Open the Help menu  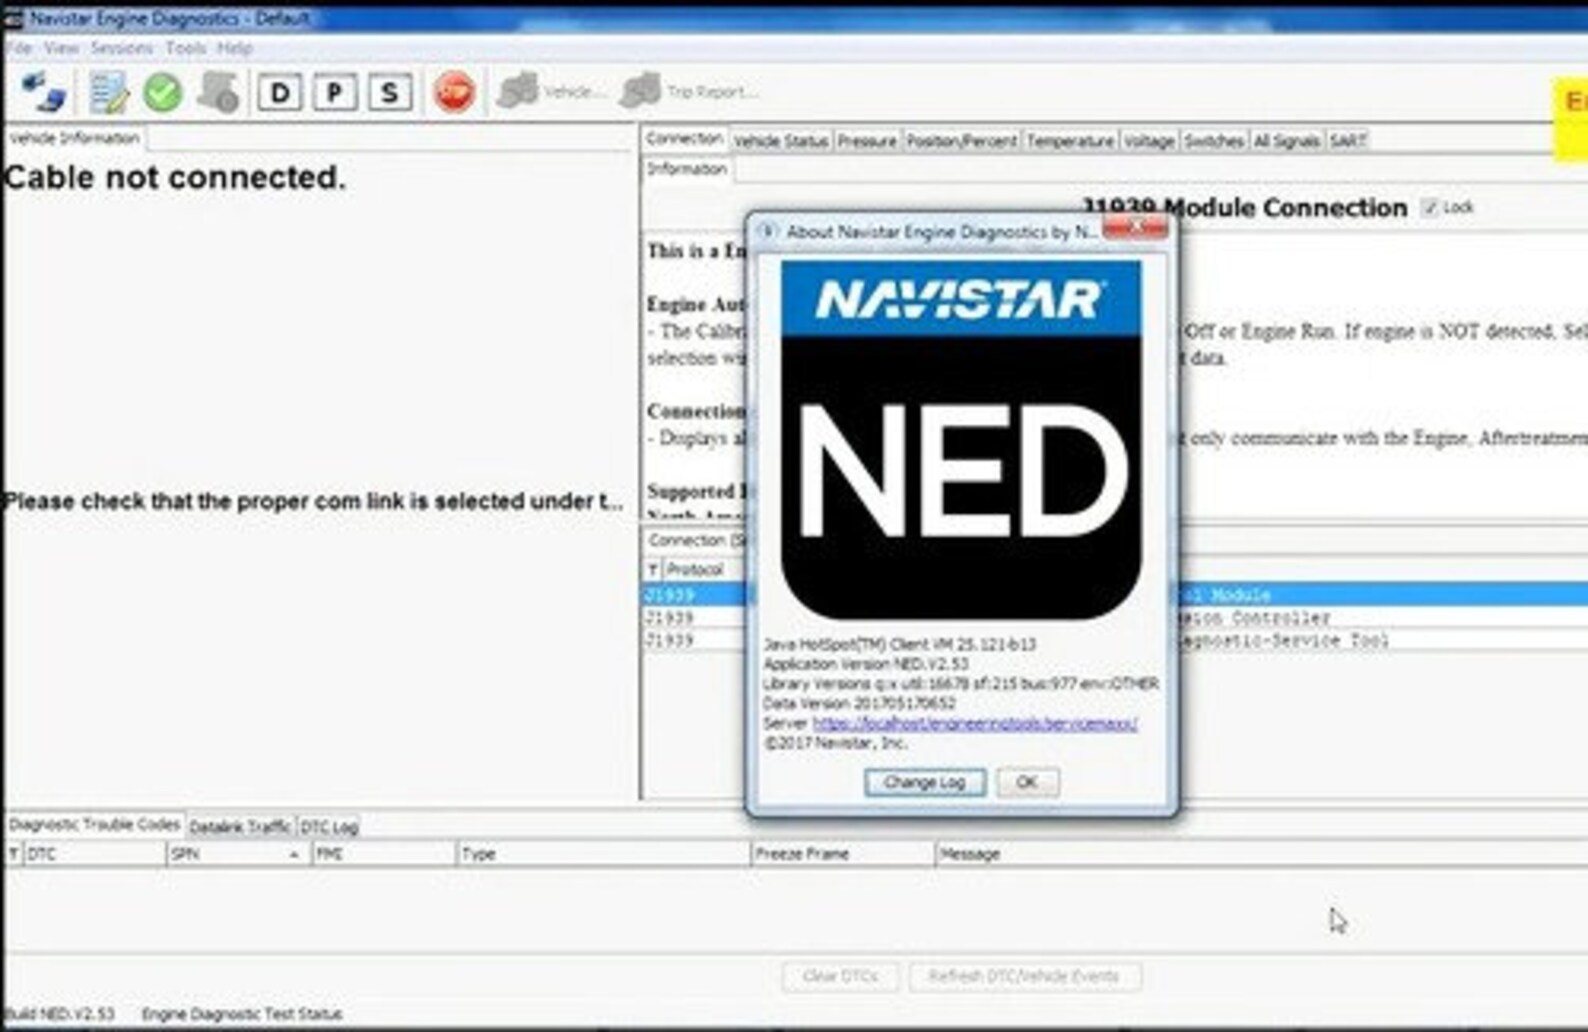click(x=234, y=48)
